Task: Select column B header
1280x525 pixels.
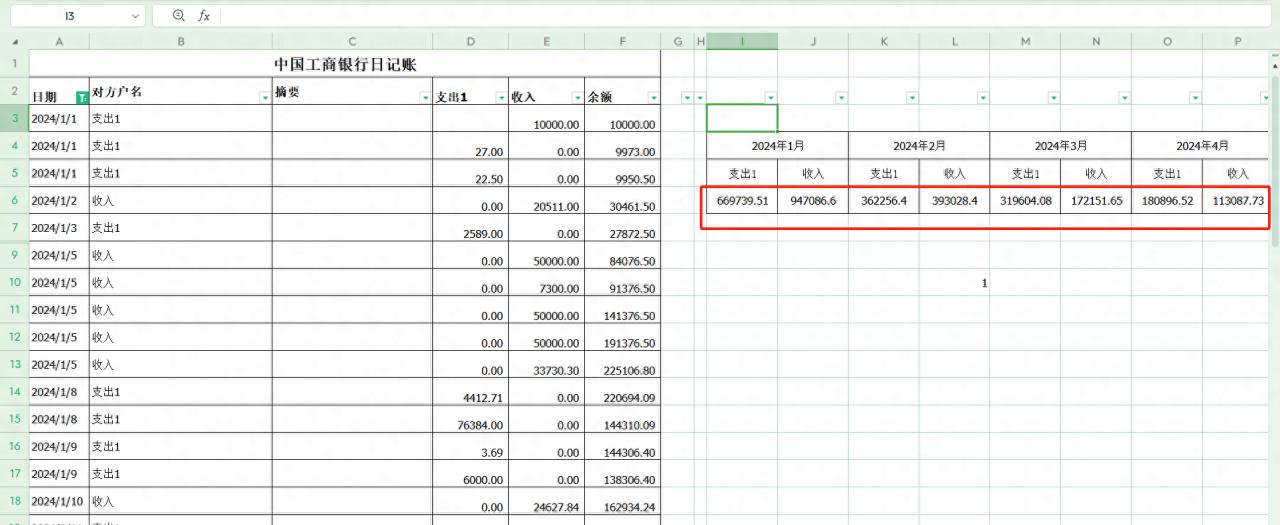Action: pos(181,41)
